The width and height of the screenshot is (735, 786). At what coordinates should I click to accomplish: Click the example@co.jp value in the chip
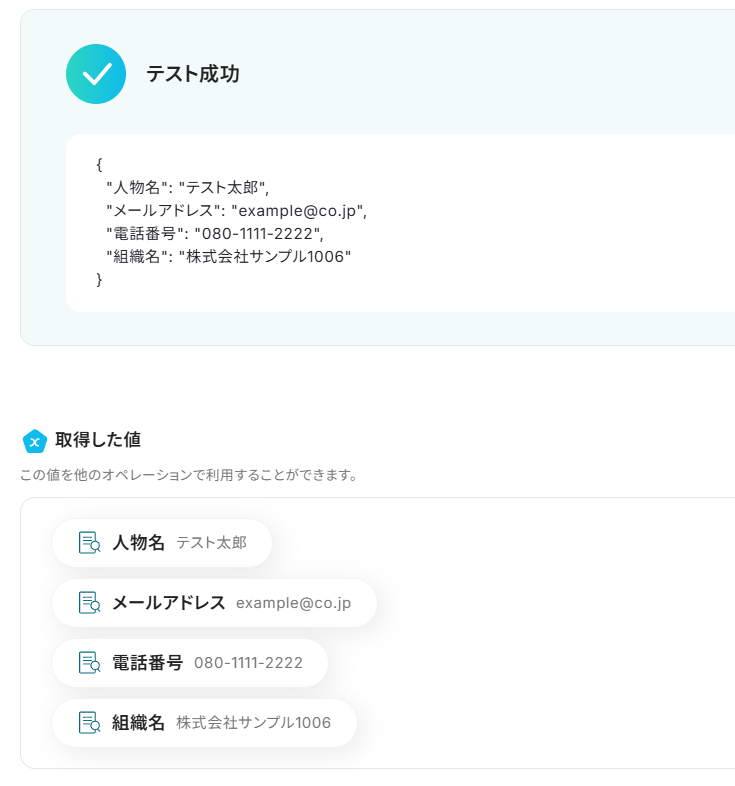(293, 603)
